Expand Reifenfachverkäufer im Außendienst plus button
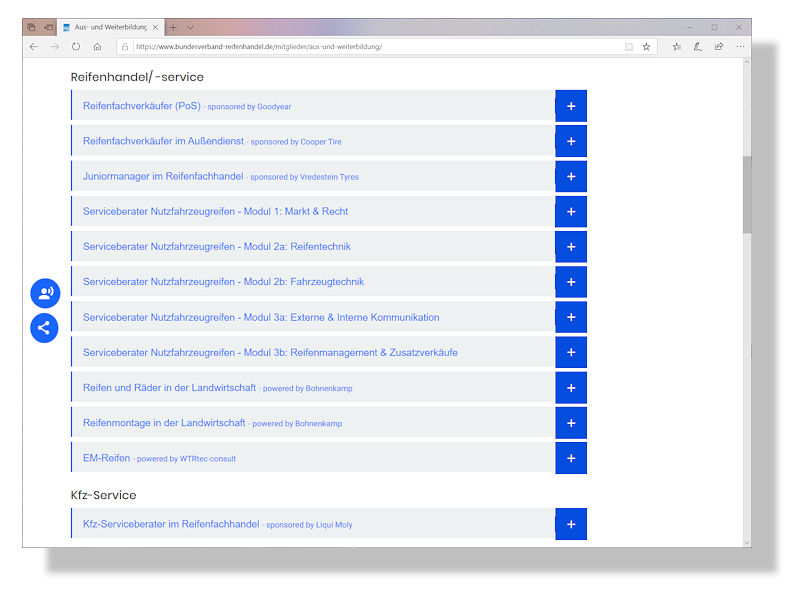This screenshot has height=600, width=800. click(x=571, y=141)
